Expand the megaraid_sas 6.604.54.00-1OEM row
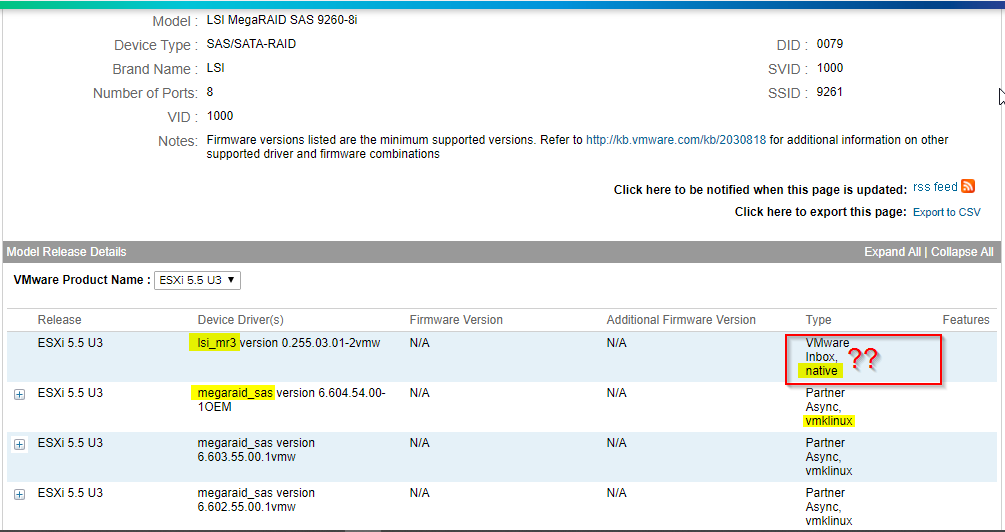This screenshot has width=1005, height=532. click(19, 395)
